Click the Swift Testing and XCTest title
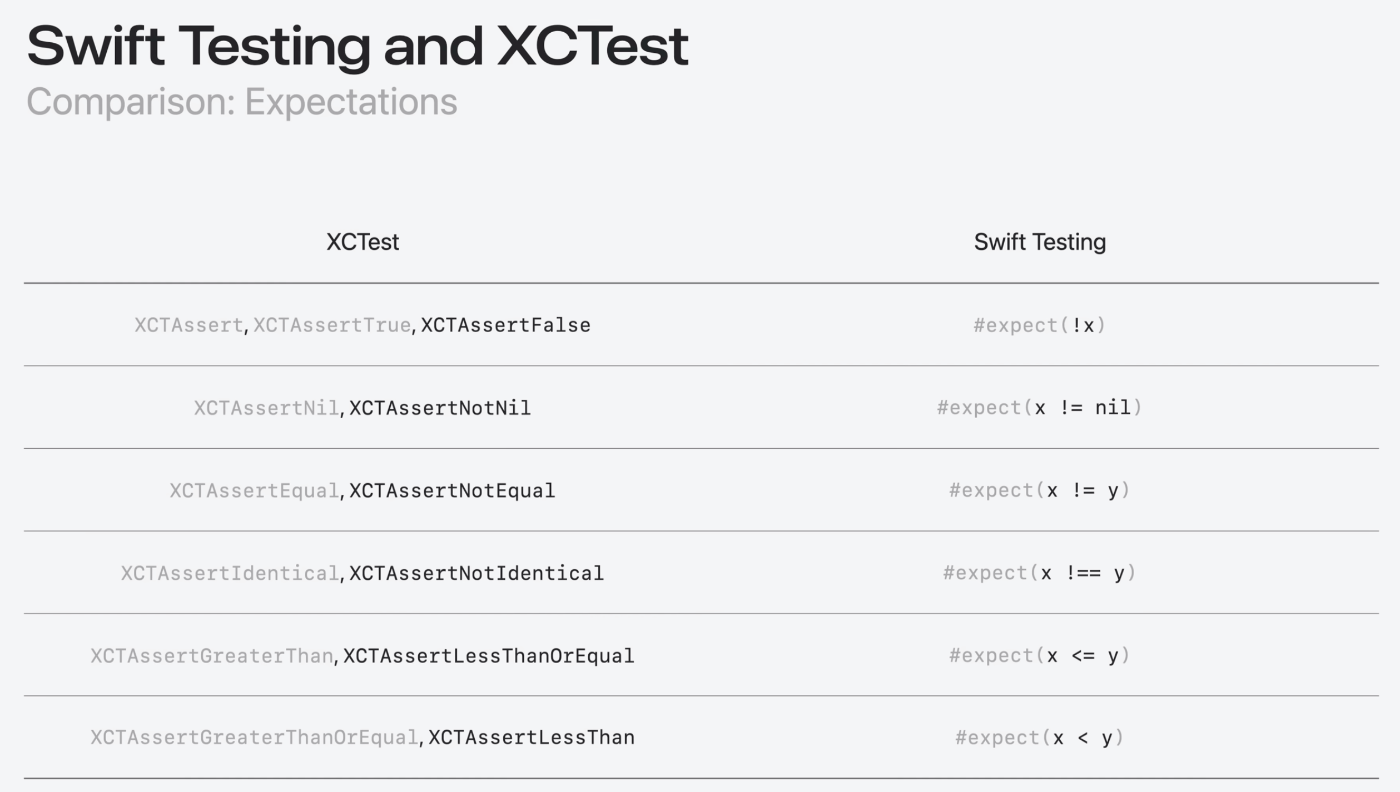This screenshot has width=1400, height=792. coord(357,46)
